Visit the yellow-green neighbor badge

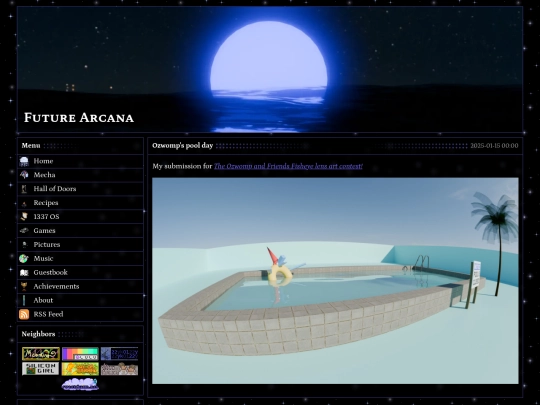pos(80,368)
